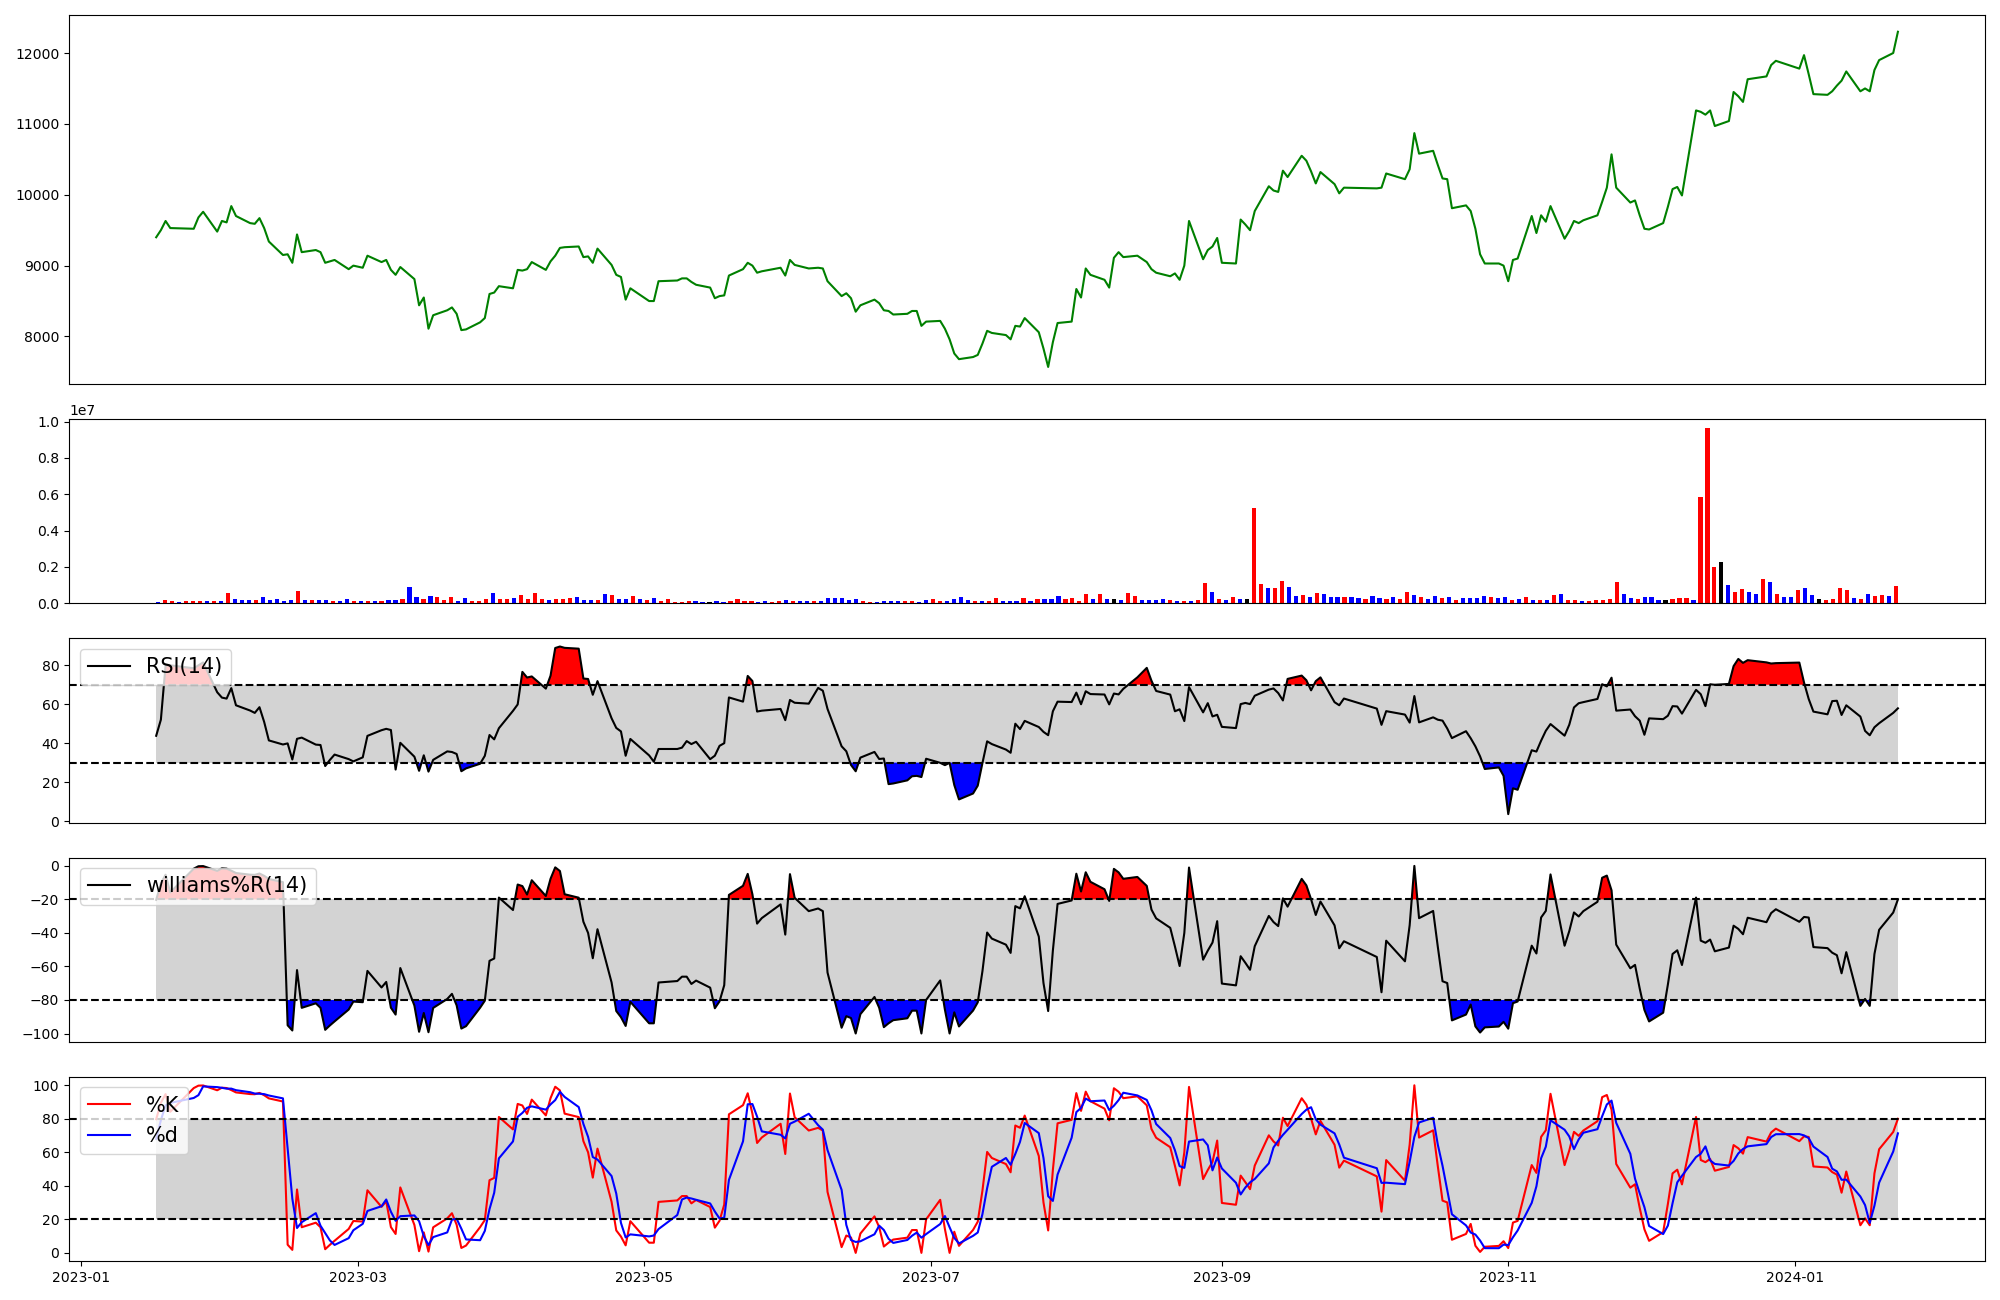Click the 0.8 volume axis label
This screenshot has height=1300, width=2000.
coord(49,459)
